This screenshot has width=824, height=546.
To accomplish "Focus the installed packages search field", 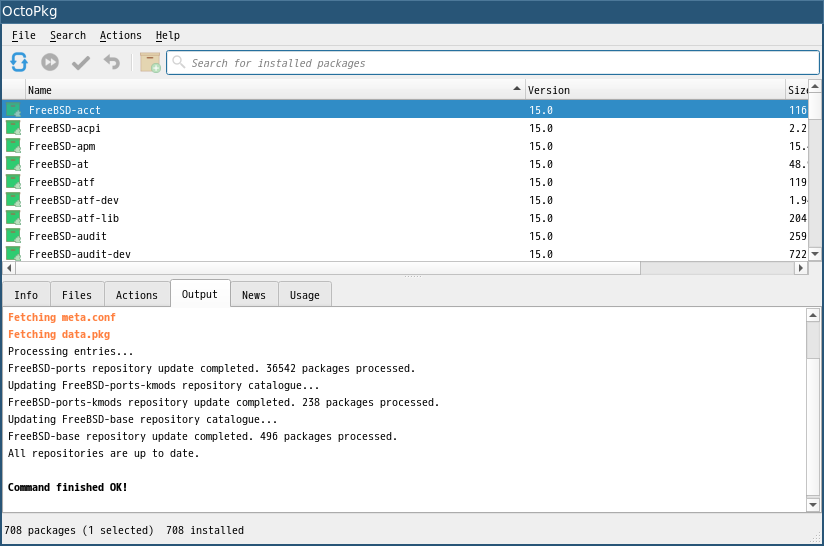I will [492, 63].
